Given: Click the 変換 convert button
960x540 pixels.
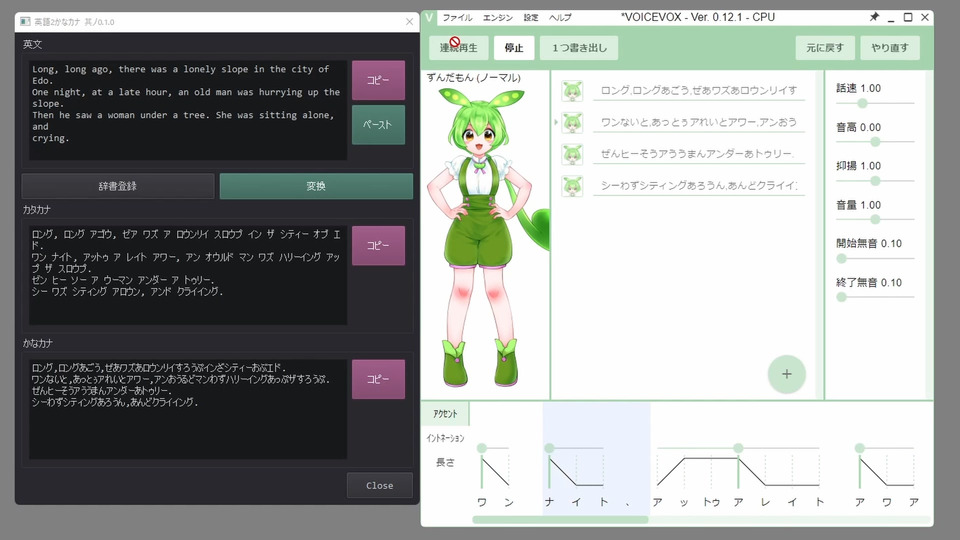Looking at the screenshot, I should click(316, 186).
